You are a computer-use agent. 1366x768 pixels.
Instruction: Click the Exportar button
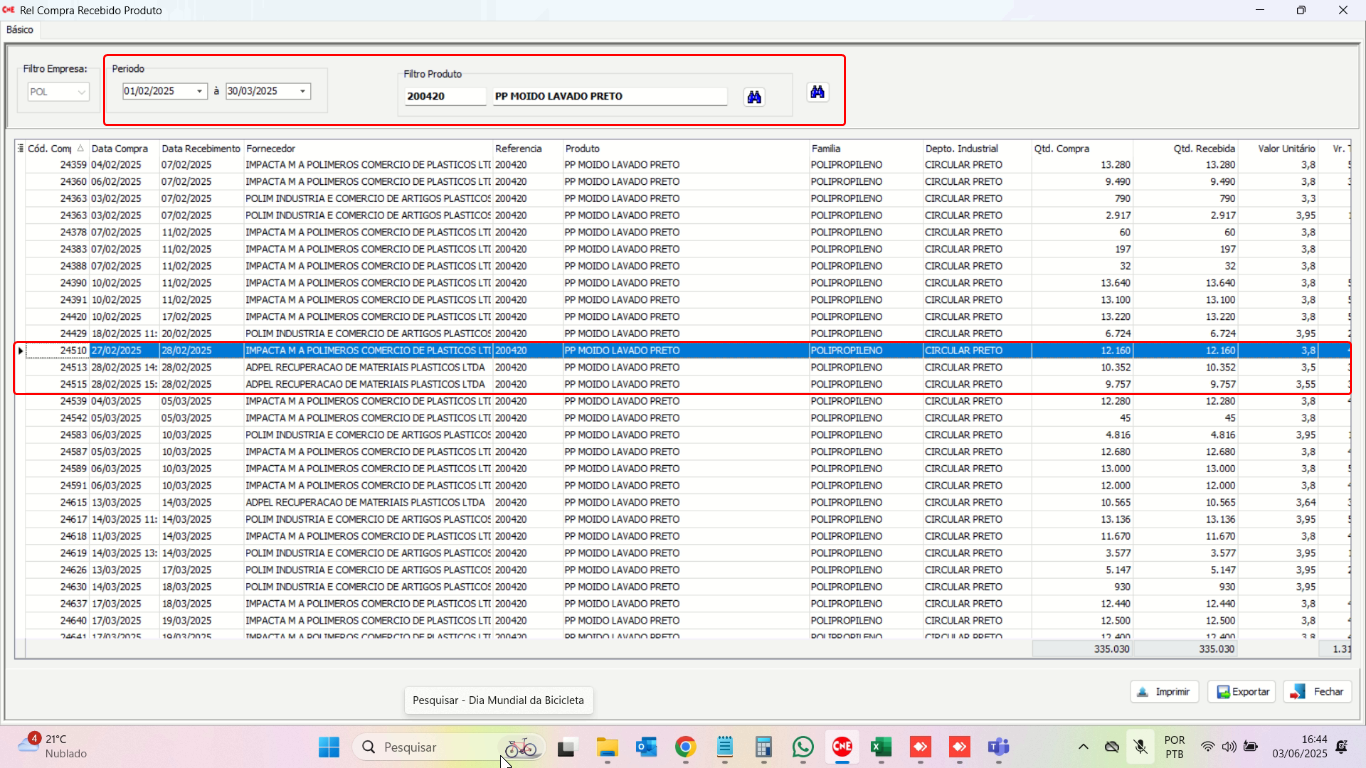(1241, 691)
